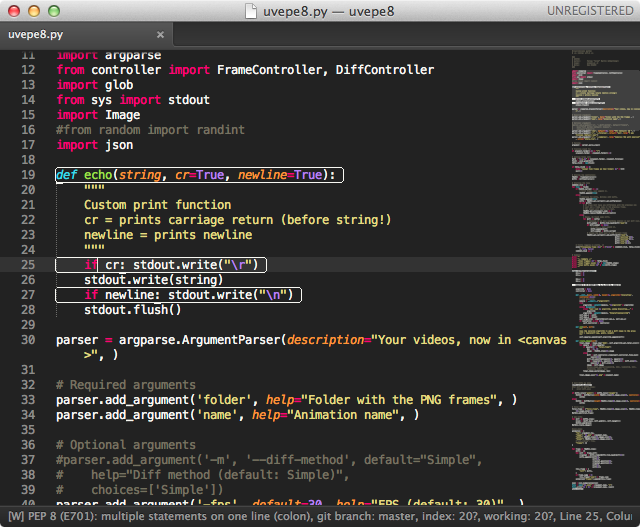
Task: Click 'stdout.write(string)' line
Action: [154, 280]
